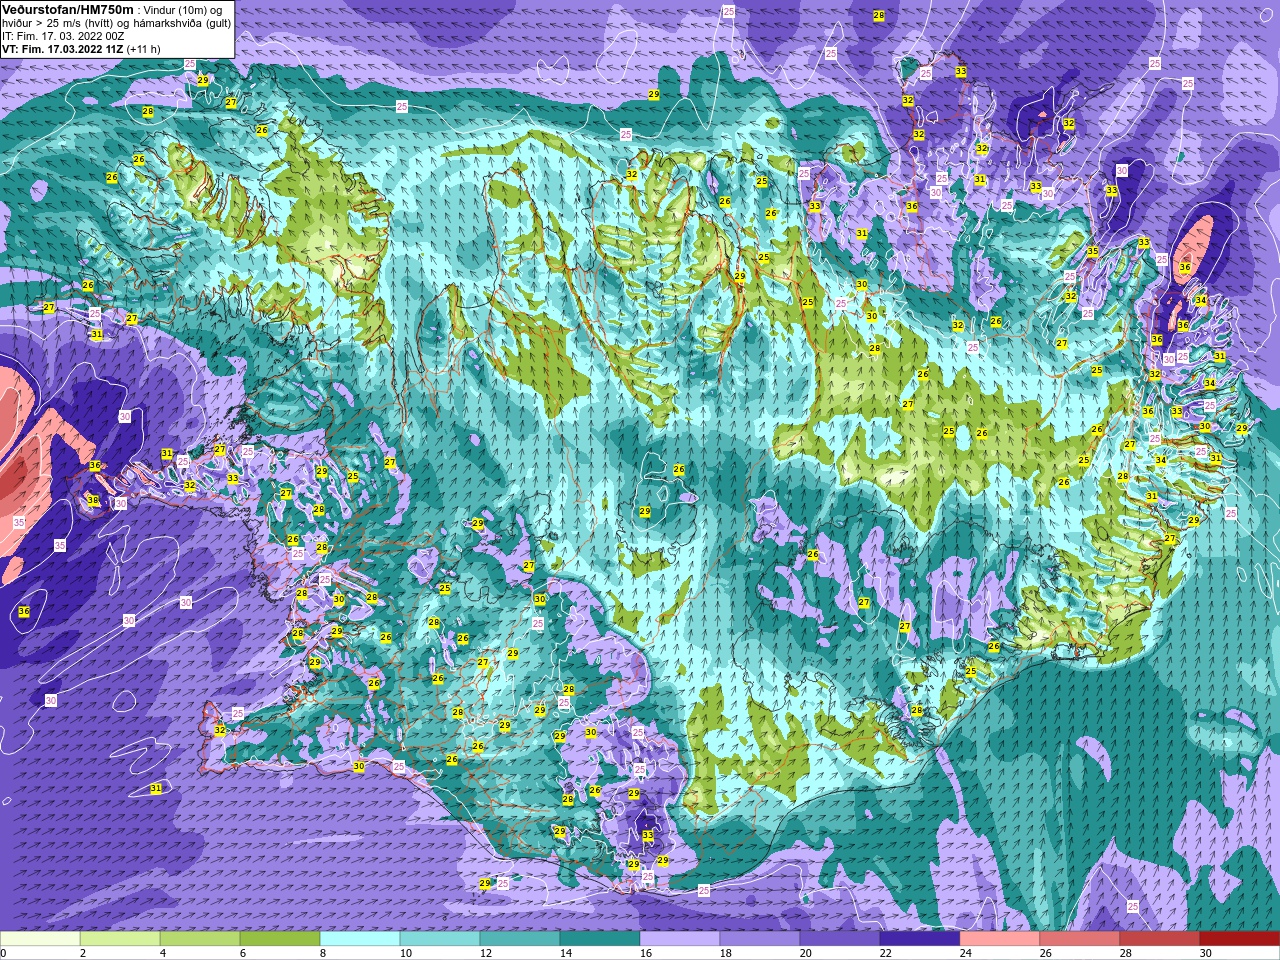Select the 'IT: Fim. 17. 03. 2022 00Z' line
Image resolution: width=1280 pixels, height=960 pixels.
[x=63, y=35]
